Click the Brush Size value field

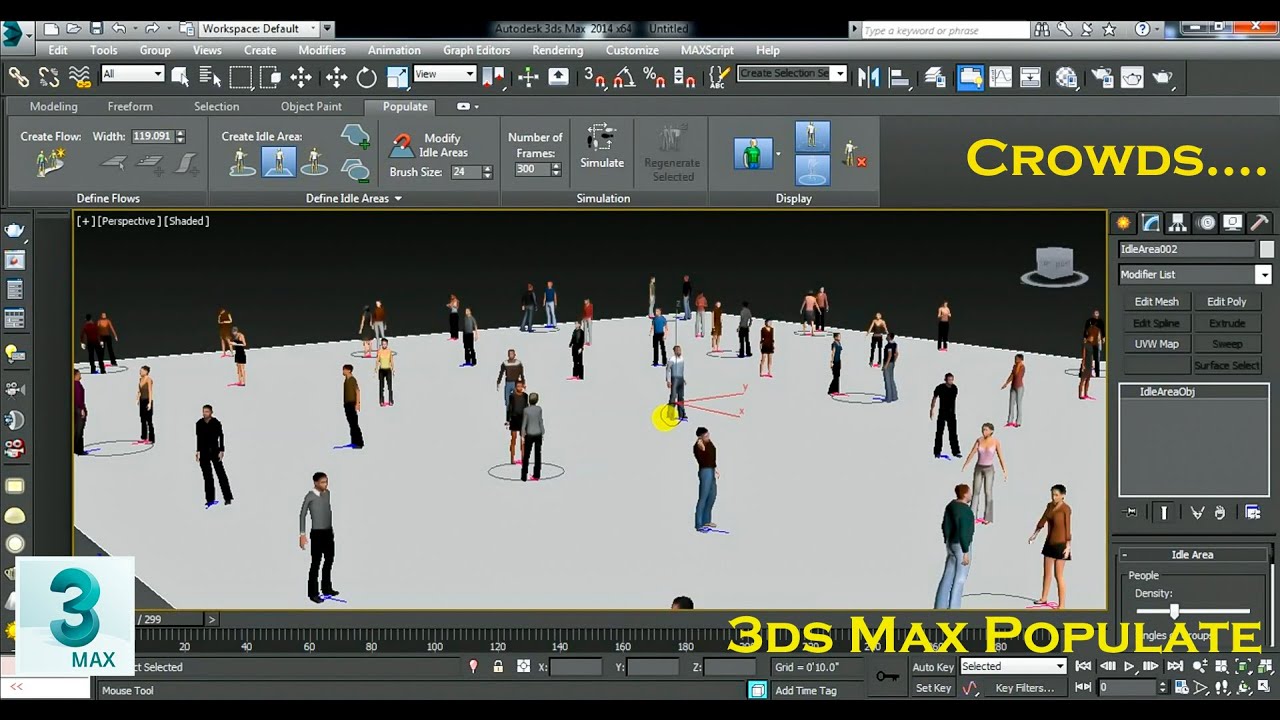[465, 172]
